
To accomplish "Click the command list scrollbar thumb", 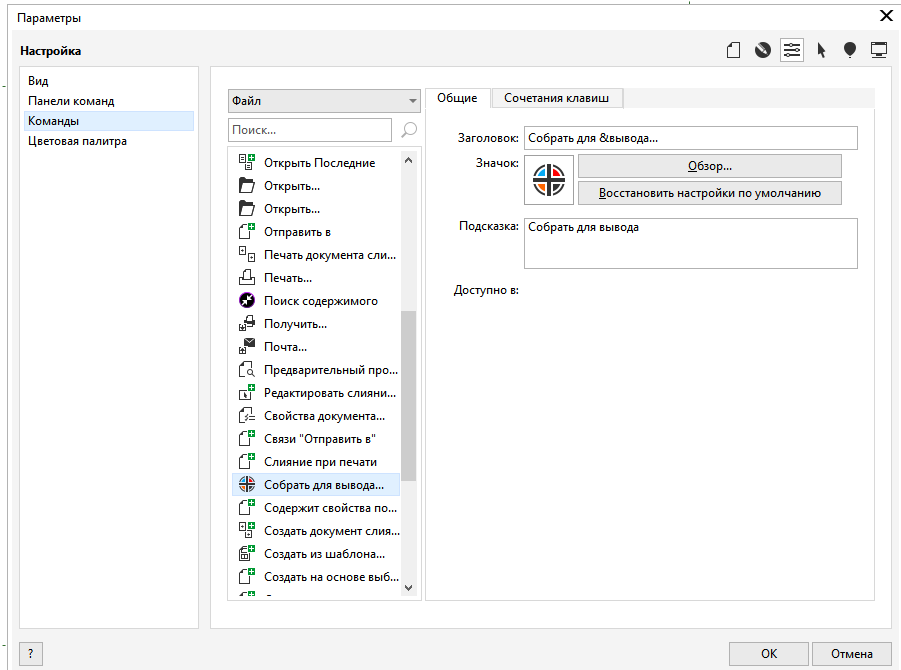I will click(409, 395).
